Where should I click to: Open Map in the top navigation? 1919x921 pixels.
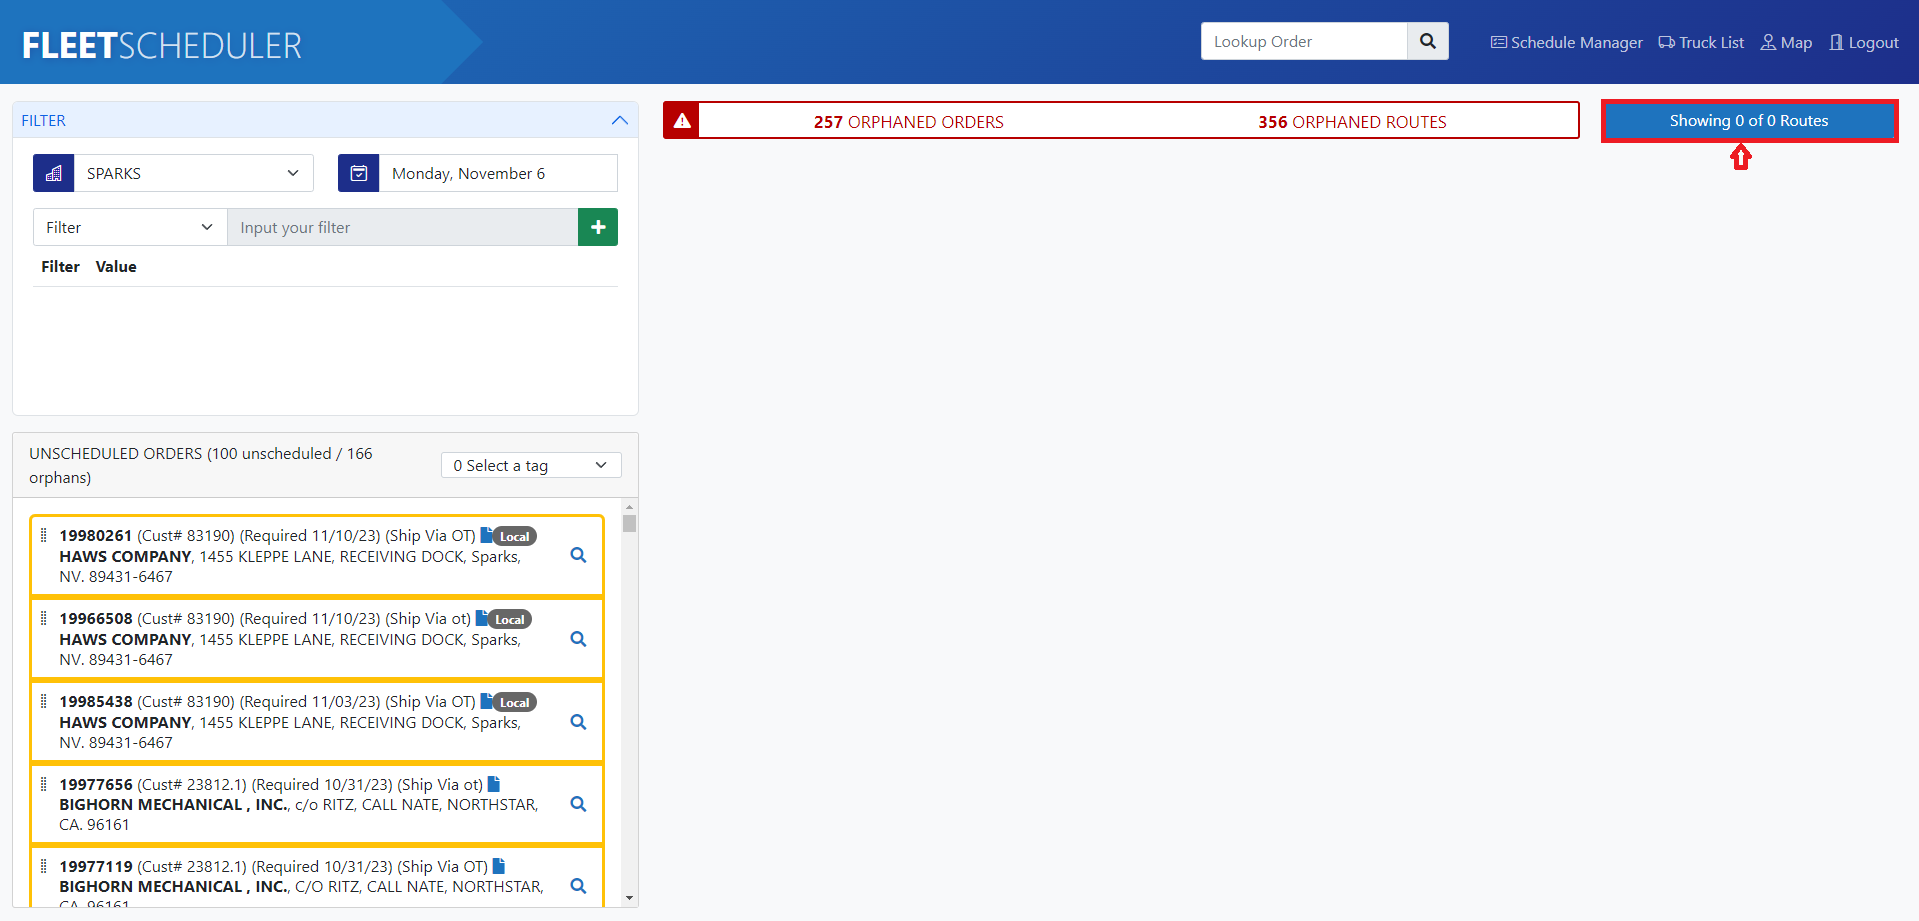point(1787,42)
